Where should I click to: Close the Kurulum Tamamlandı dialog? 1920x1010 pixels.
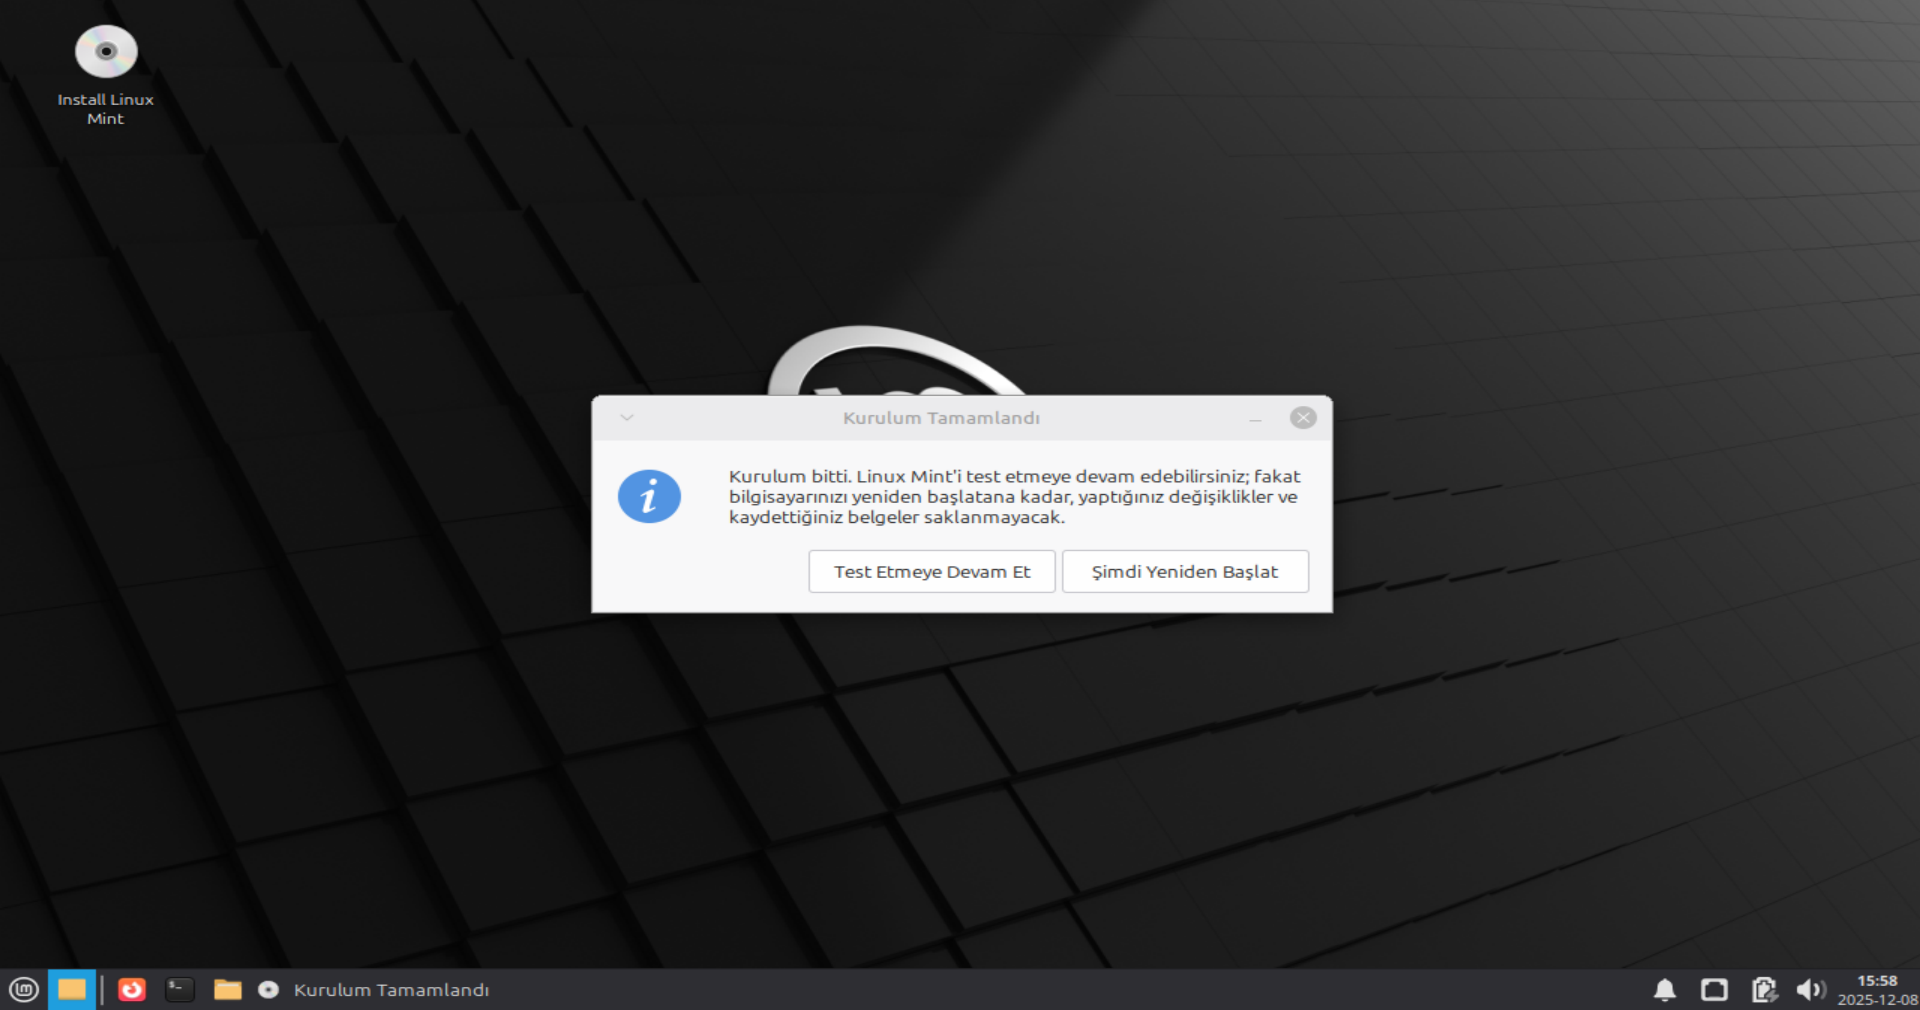pos(1303,418)
